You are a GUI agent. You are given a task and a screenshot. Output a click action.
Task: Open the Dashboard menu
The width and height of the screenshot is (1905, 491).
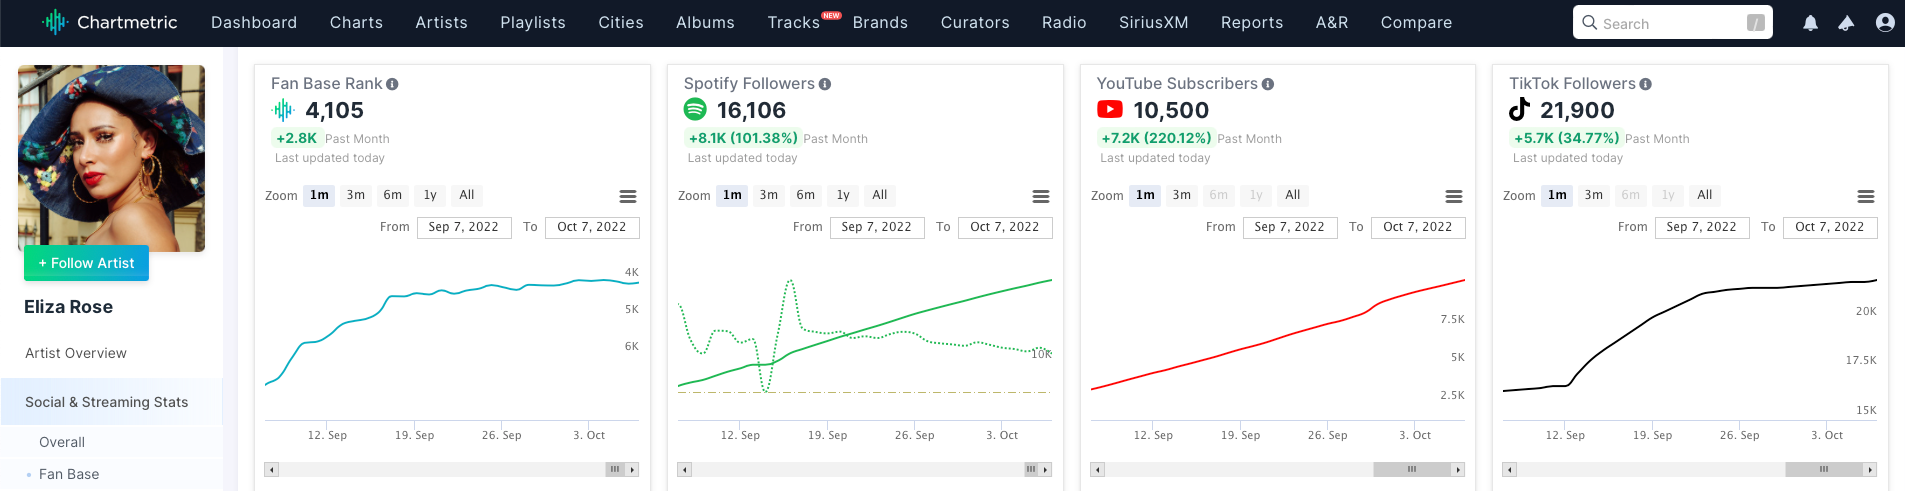[254, 22]
